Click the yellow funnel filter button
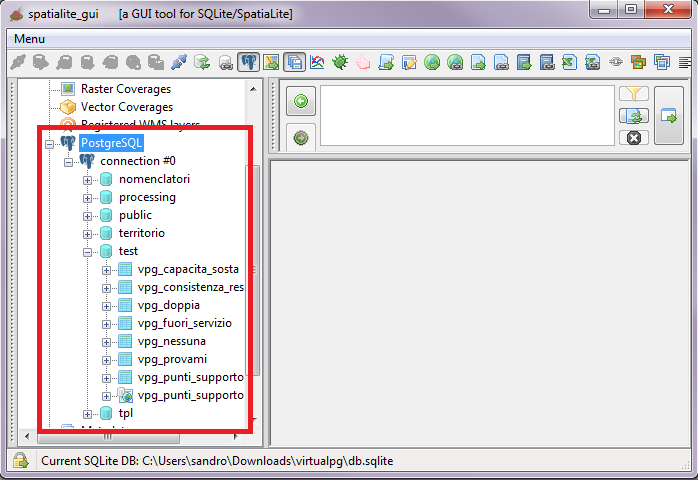Screen dimensions: 698x480 coord(633,94)
